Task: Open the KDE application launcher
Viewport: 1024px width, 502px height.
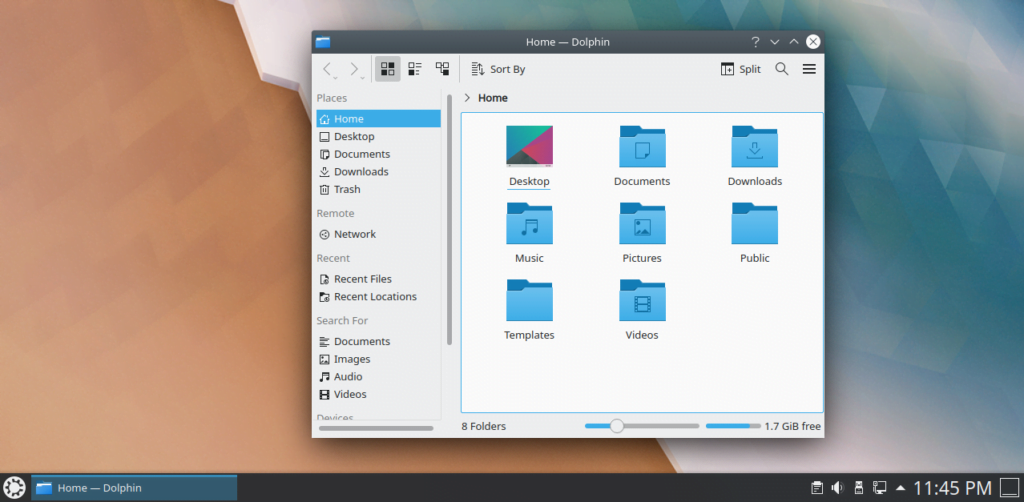Action: coord(14,488)
